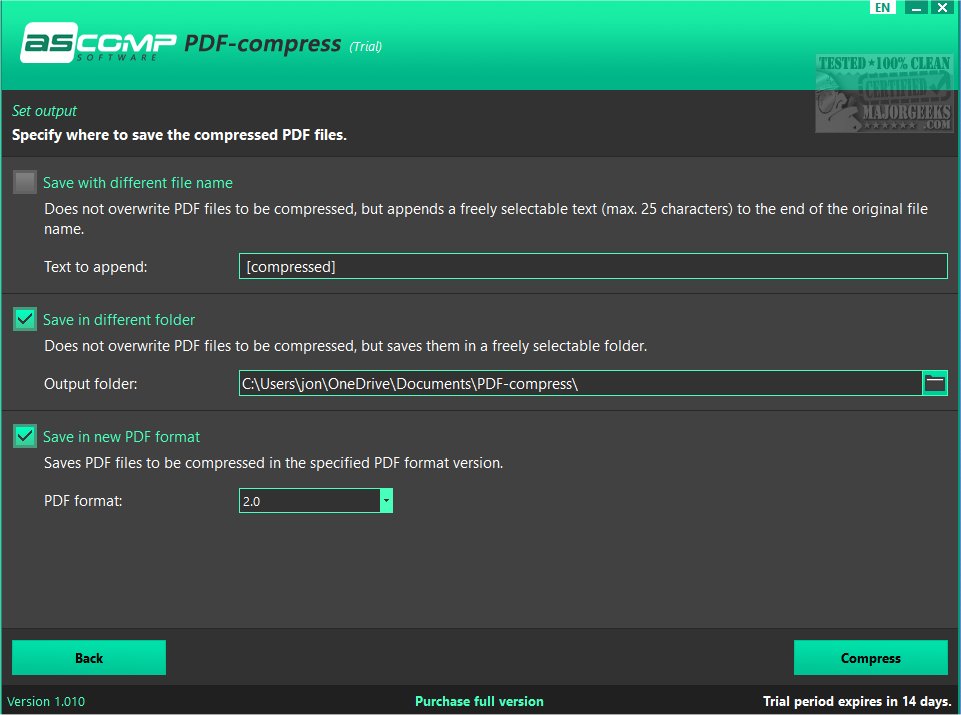This screenshot has height=715, width=961.
Task: Click the Output folder: label
Action: [91, 384]
